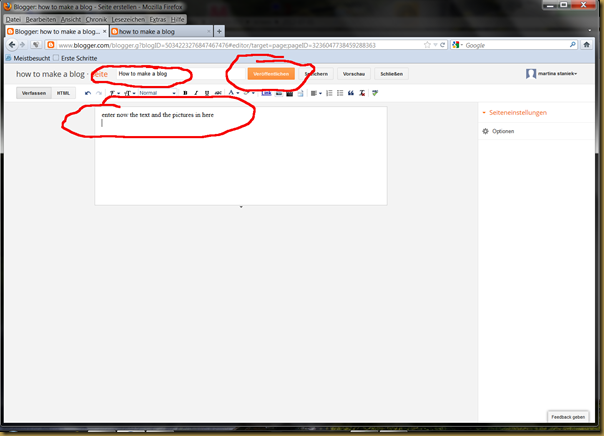The width and height of the screenshot is (604, 436).
Task: Open the Bearbeiten menu
Action: click(41, 19)
